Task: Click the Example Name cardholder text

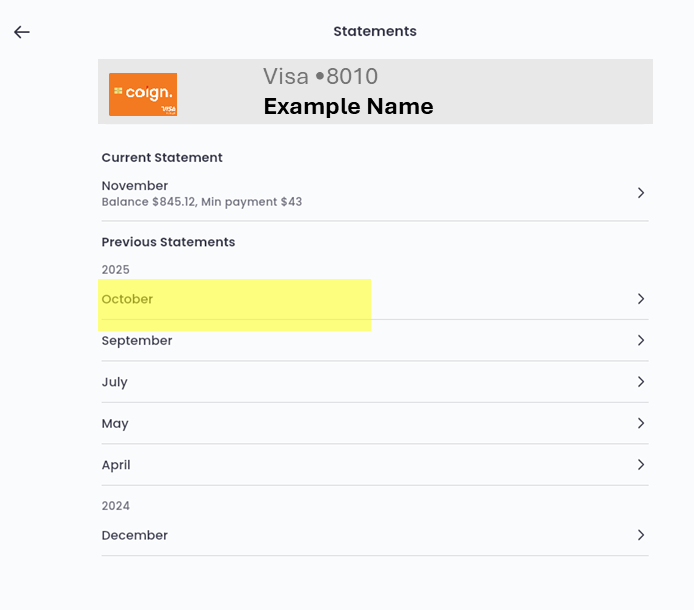Action: click(x=348, y=107)
